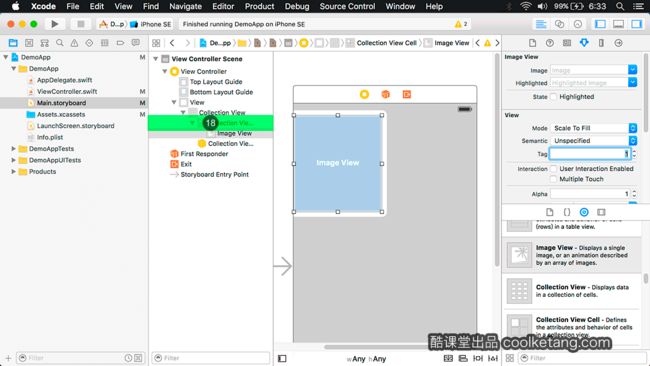
Task: Toggle the document outline panel
Action: tap(282, 358)
